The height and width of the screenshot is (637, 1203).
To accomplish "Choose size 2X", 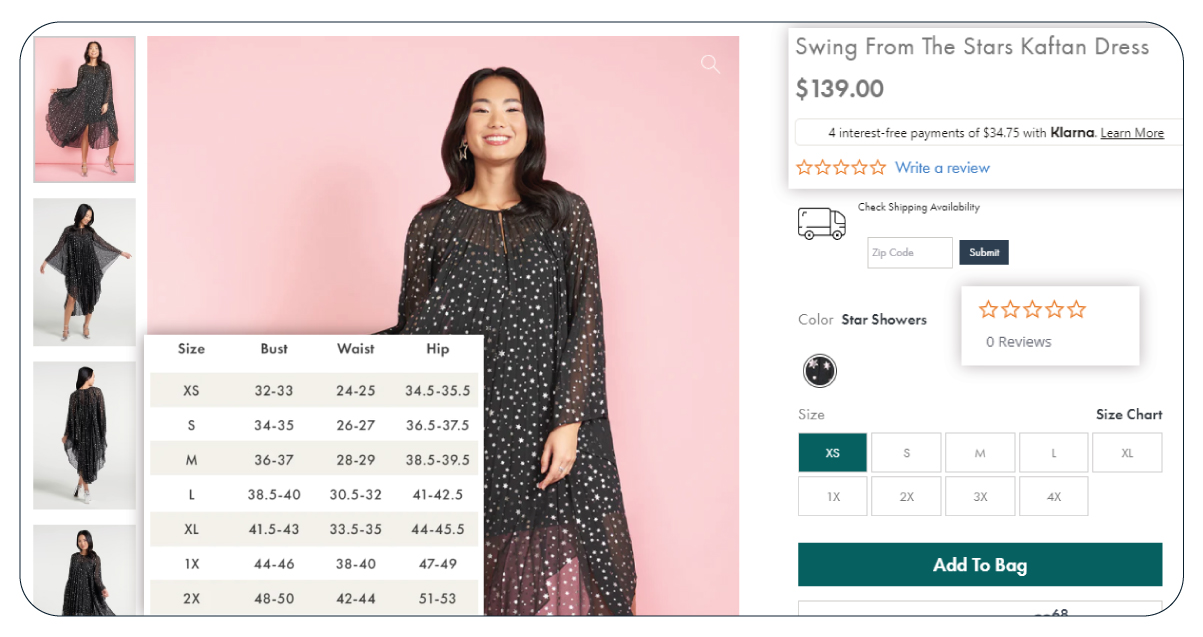I will click(906, 497).
